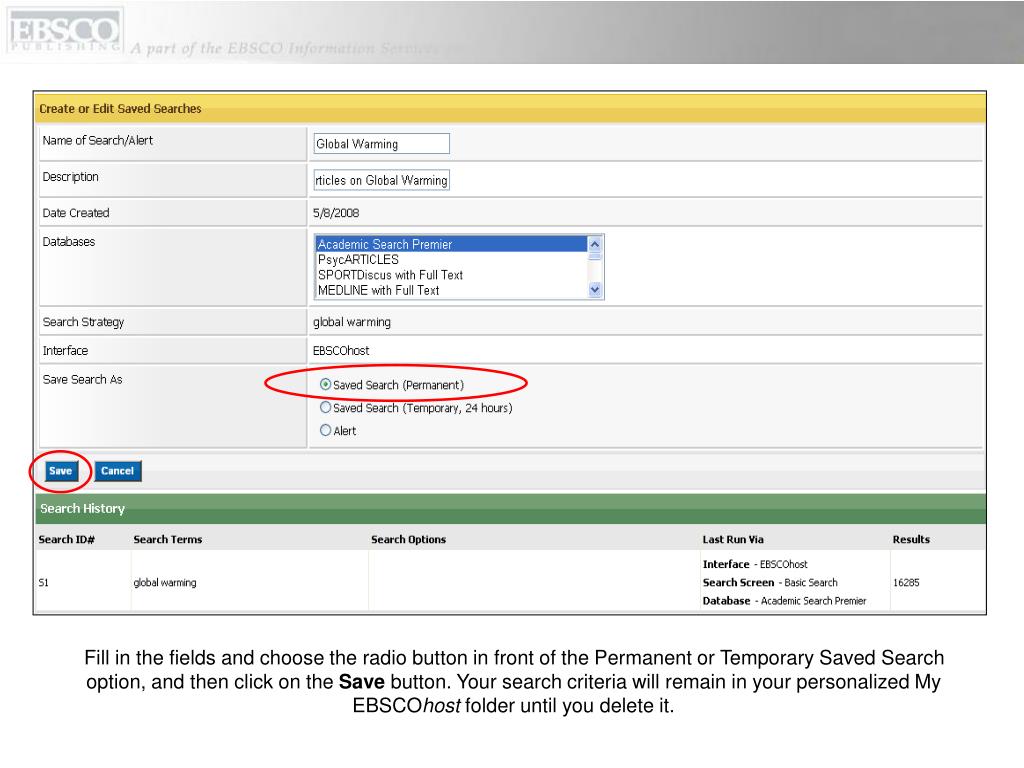Click the Search History section header
1024x768 pixels.
tap(511, 509)
